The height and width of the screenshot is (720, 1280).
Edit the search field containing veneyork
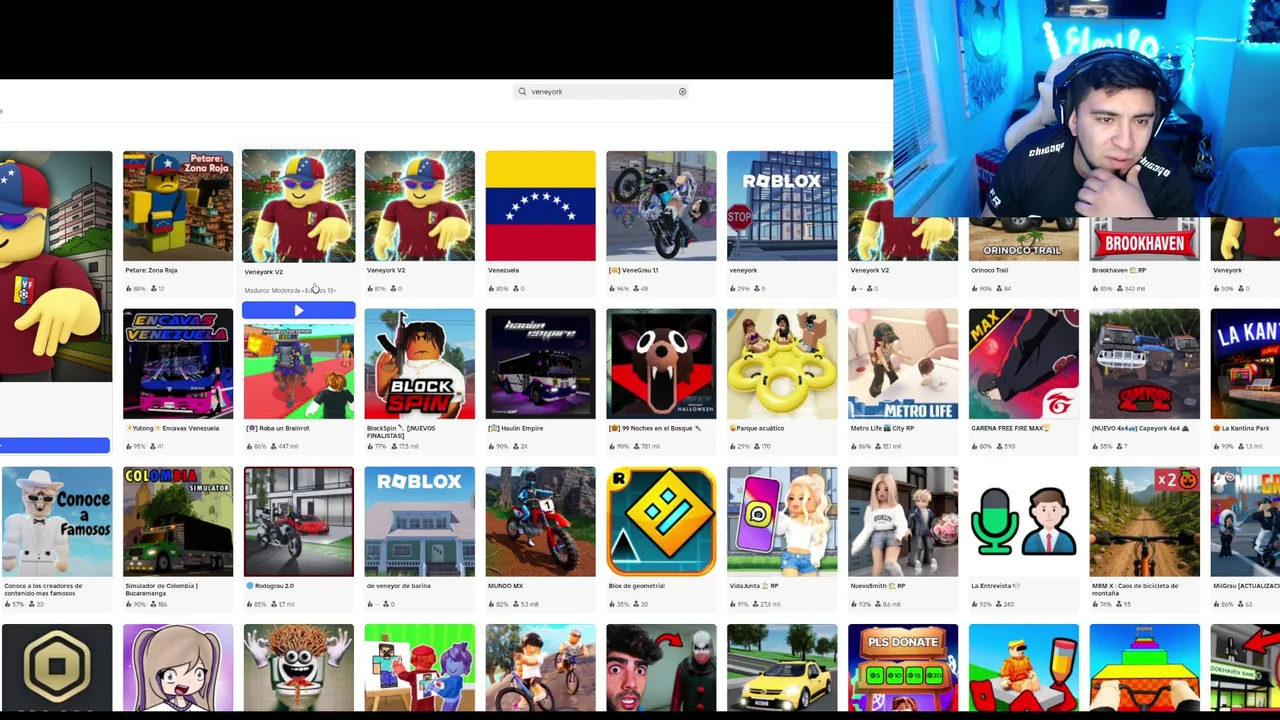tap(602, 92)
